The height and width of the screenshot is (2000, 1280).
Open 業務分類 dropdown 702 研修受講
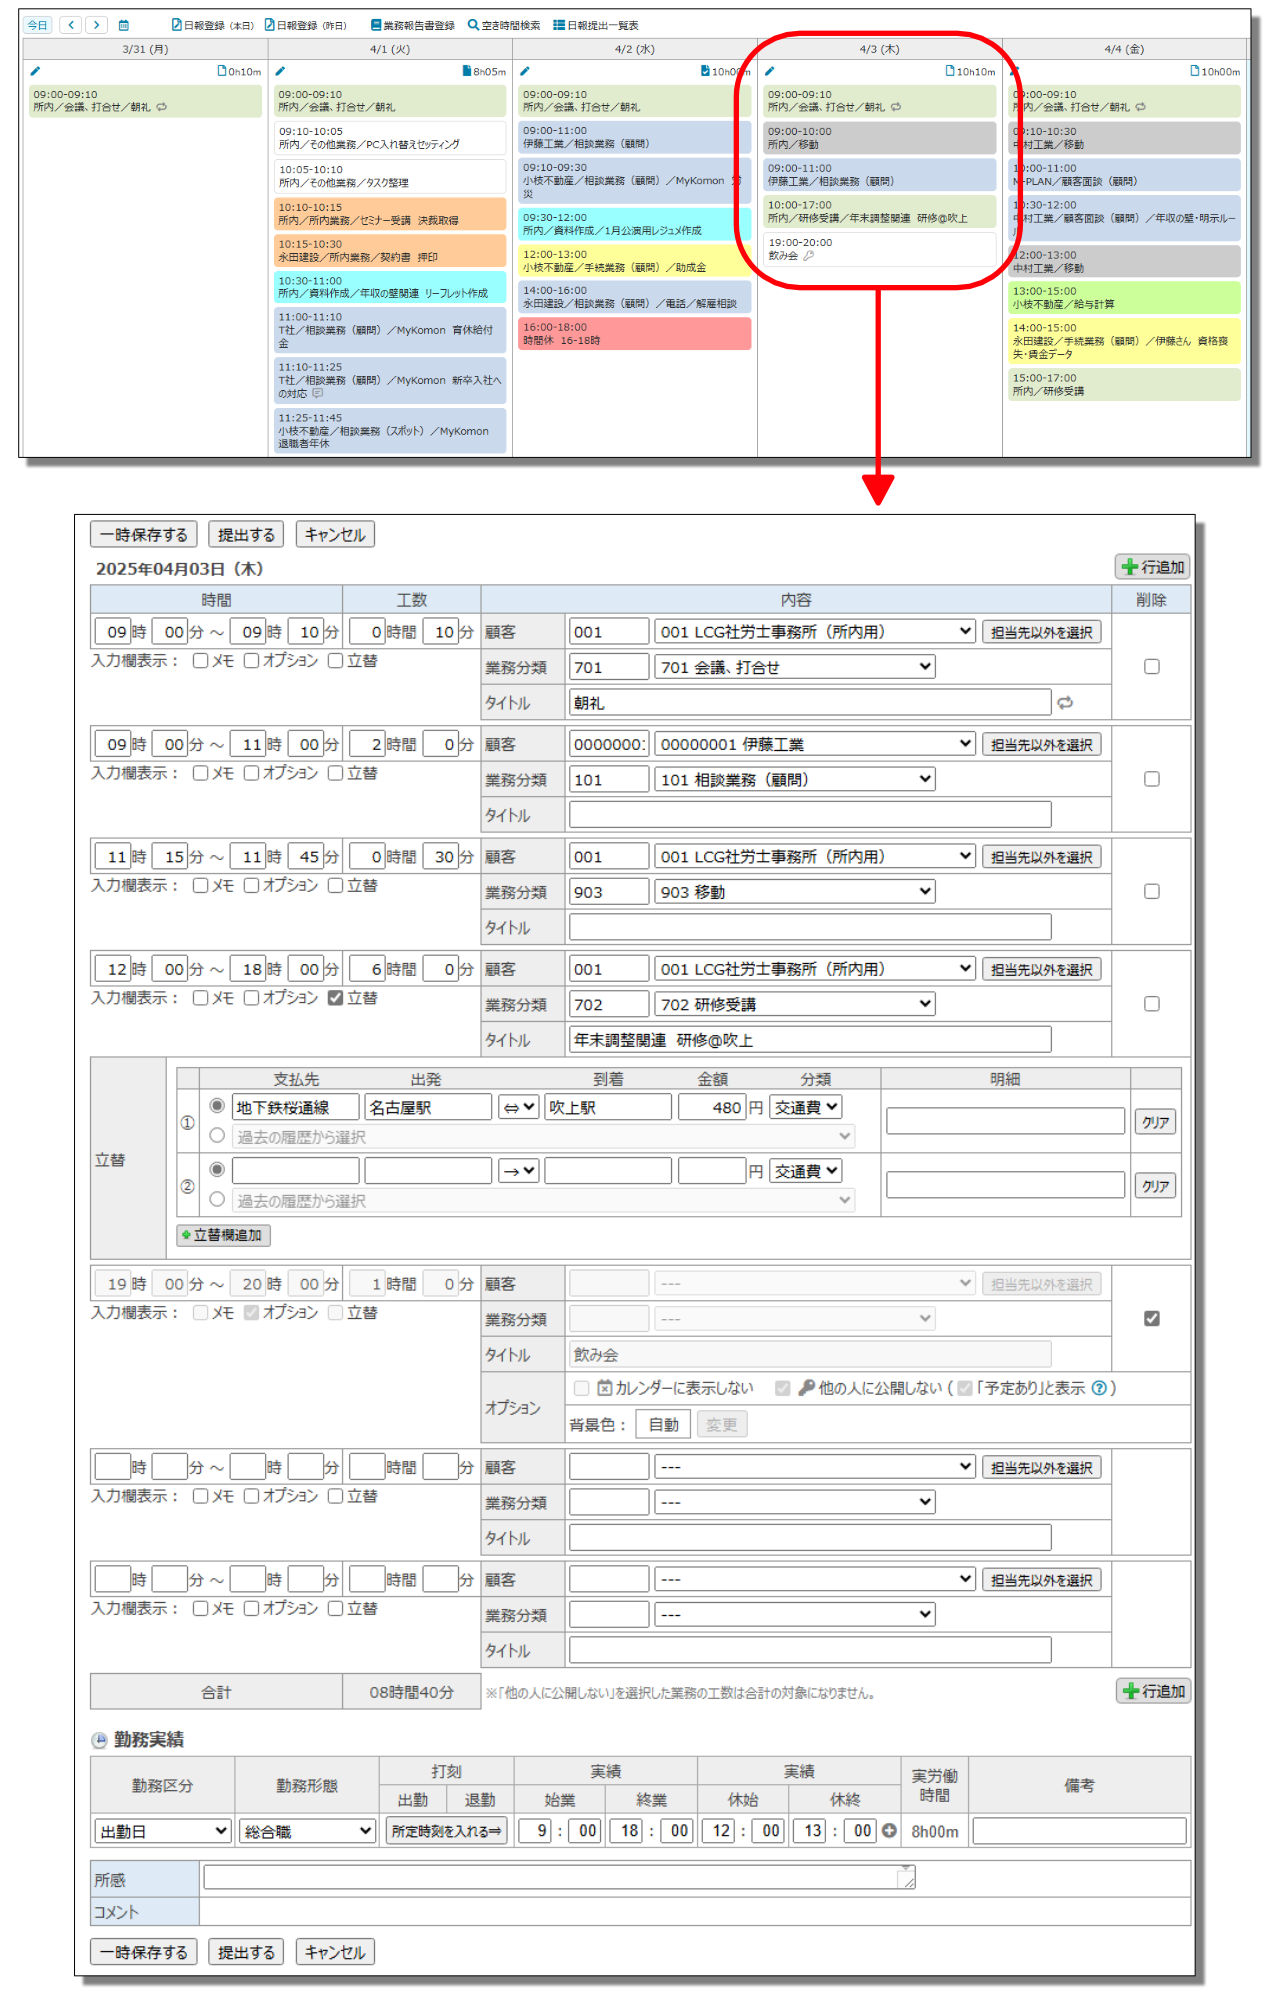click(x=795, y=1004)
